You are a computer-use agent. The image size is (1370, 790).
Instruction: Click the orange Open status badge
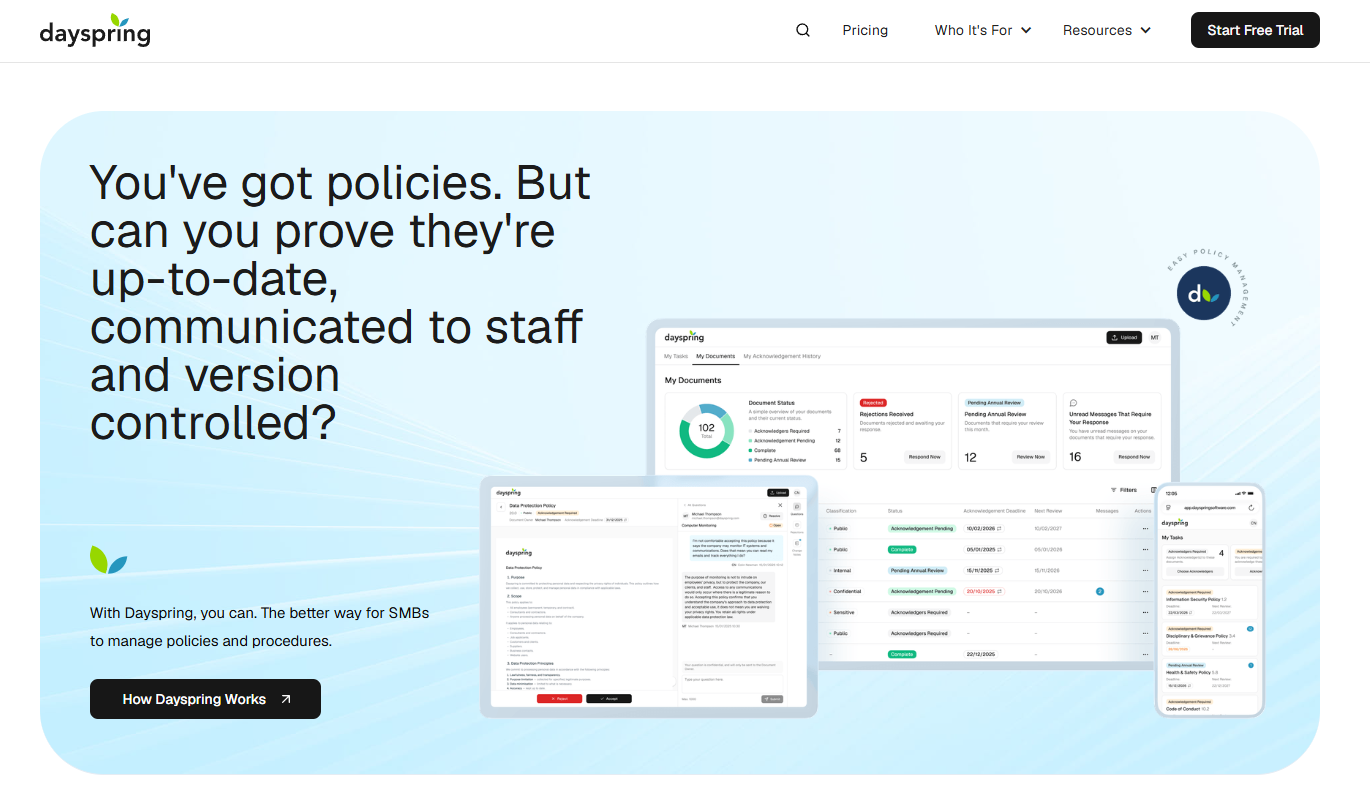776,525
